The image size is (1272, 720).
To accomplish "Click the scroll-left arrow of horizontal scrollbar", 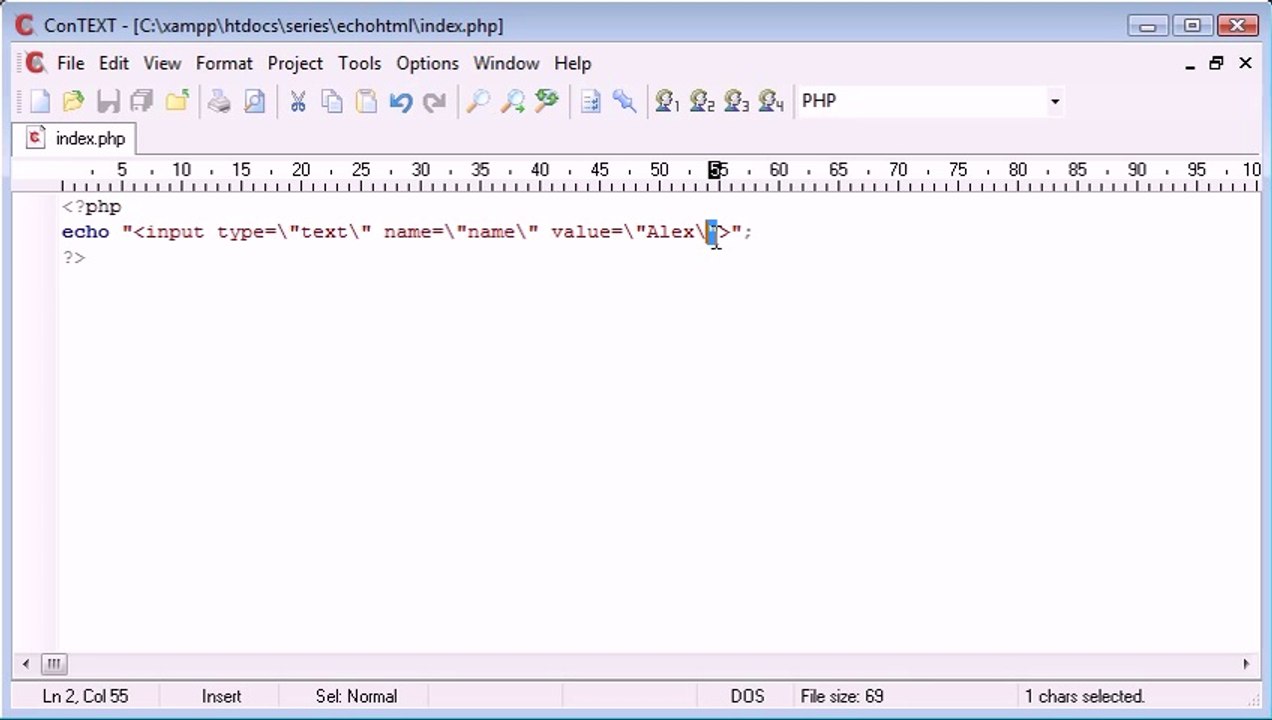I will click(26, 663).
